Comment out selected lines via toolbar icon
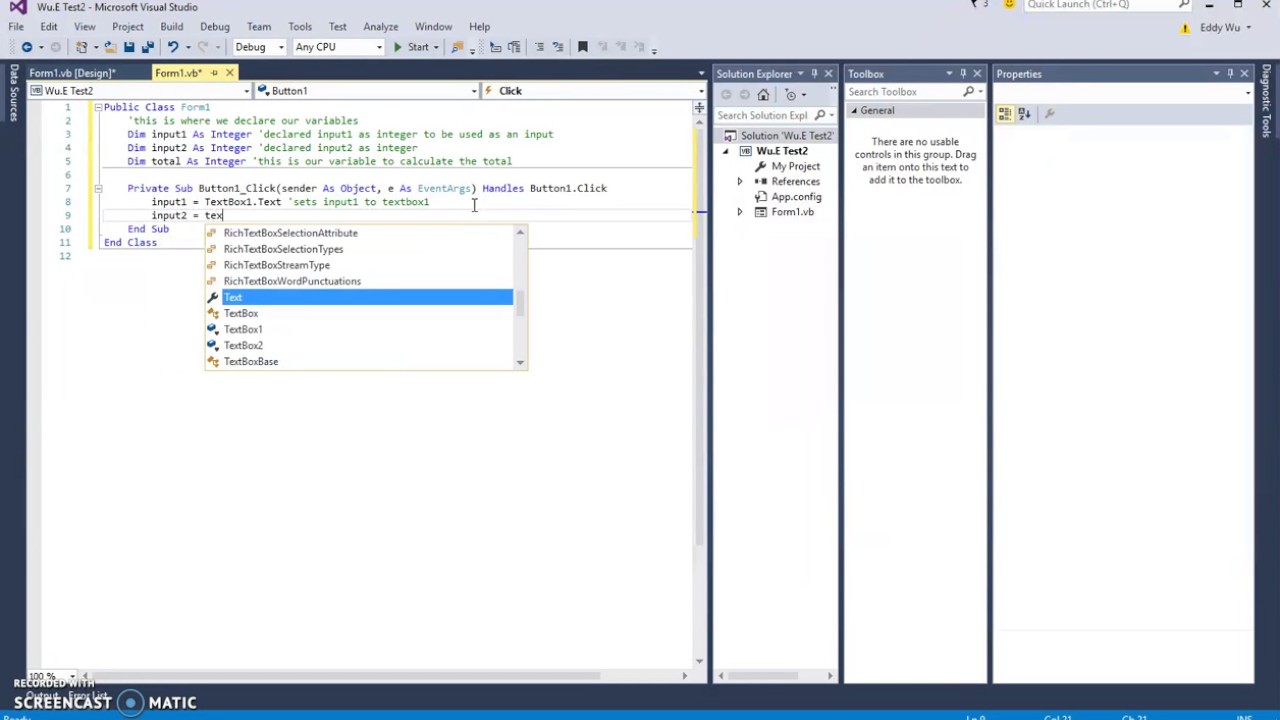The width and height of the screenshot is (1280, 720). [539, 47]
